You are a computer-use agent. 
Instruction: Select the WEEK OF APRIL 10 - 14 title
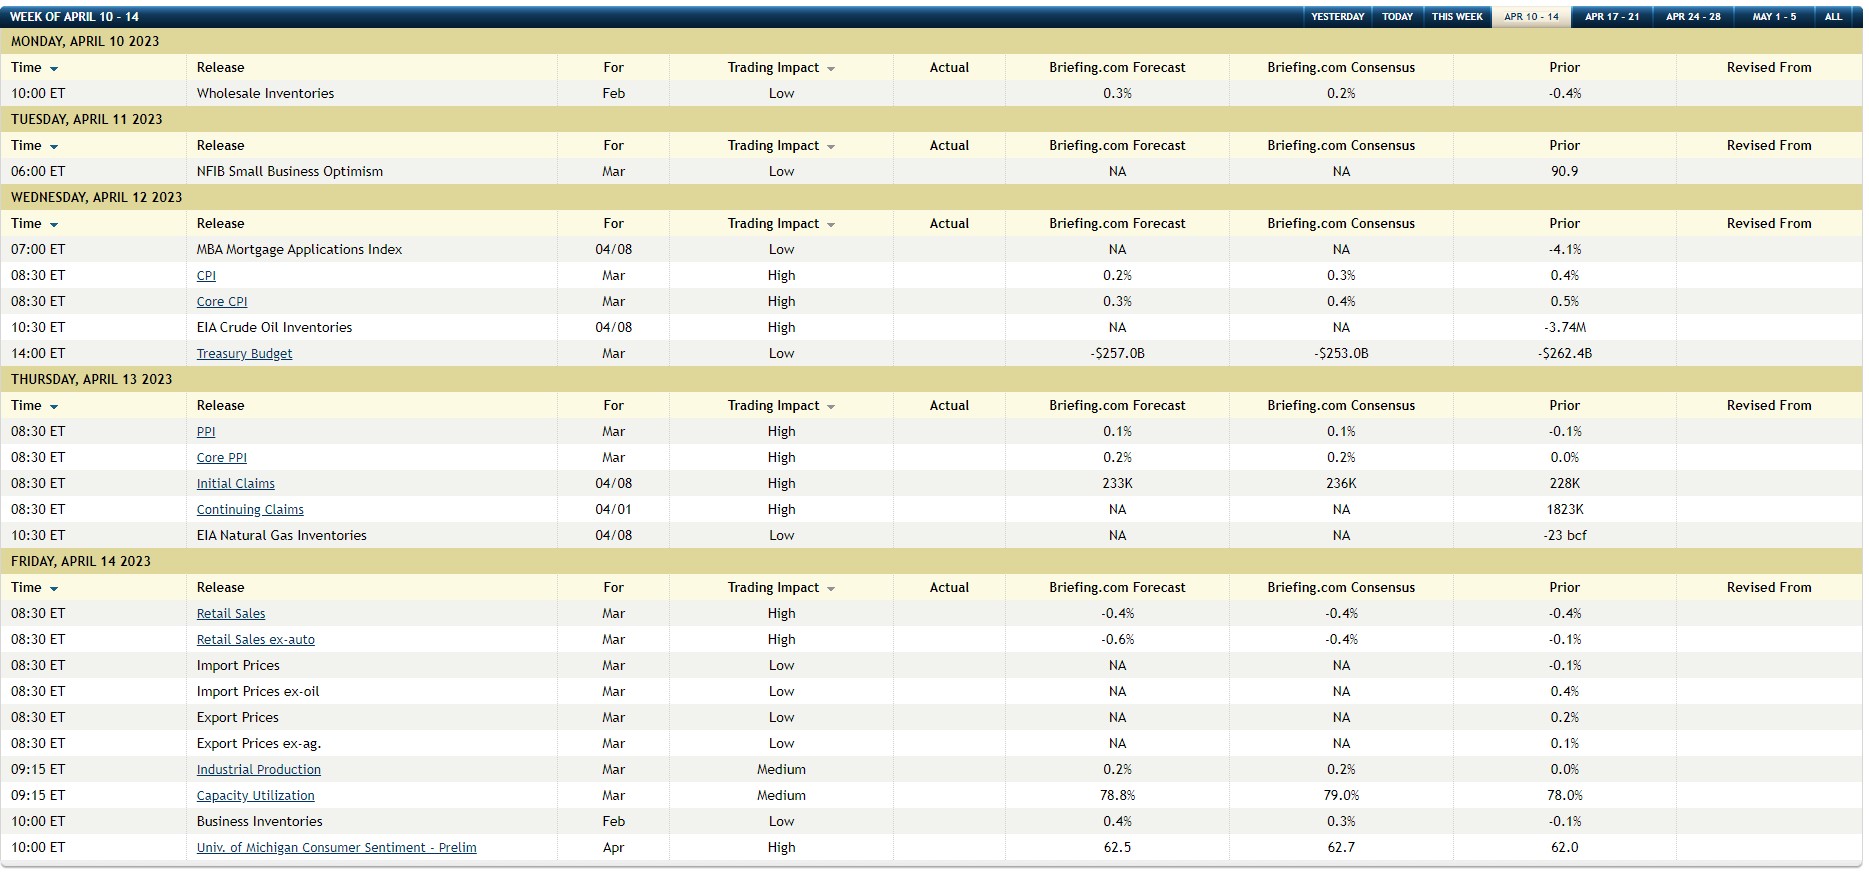74,17
